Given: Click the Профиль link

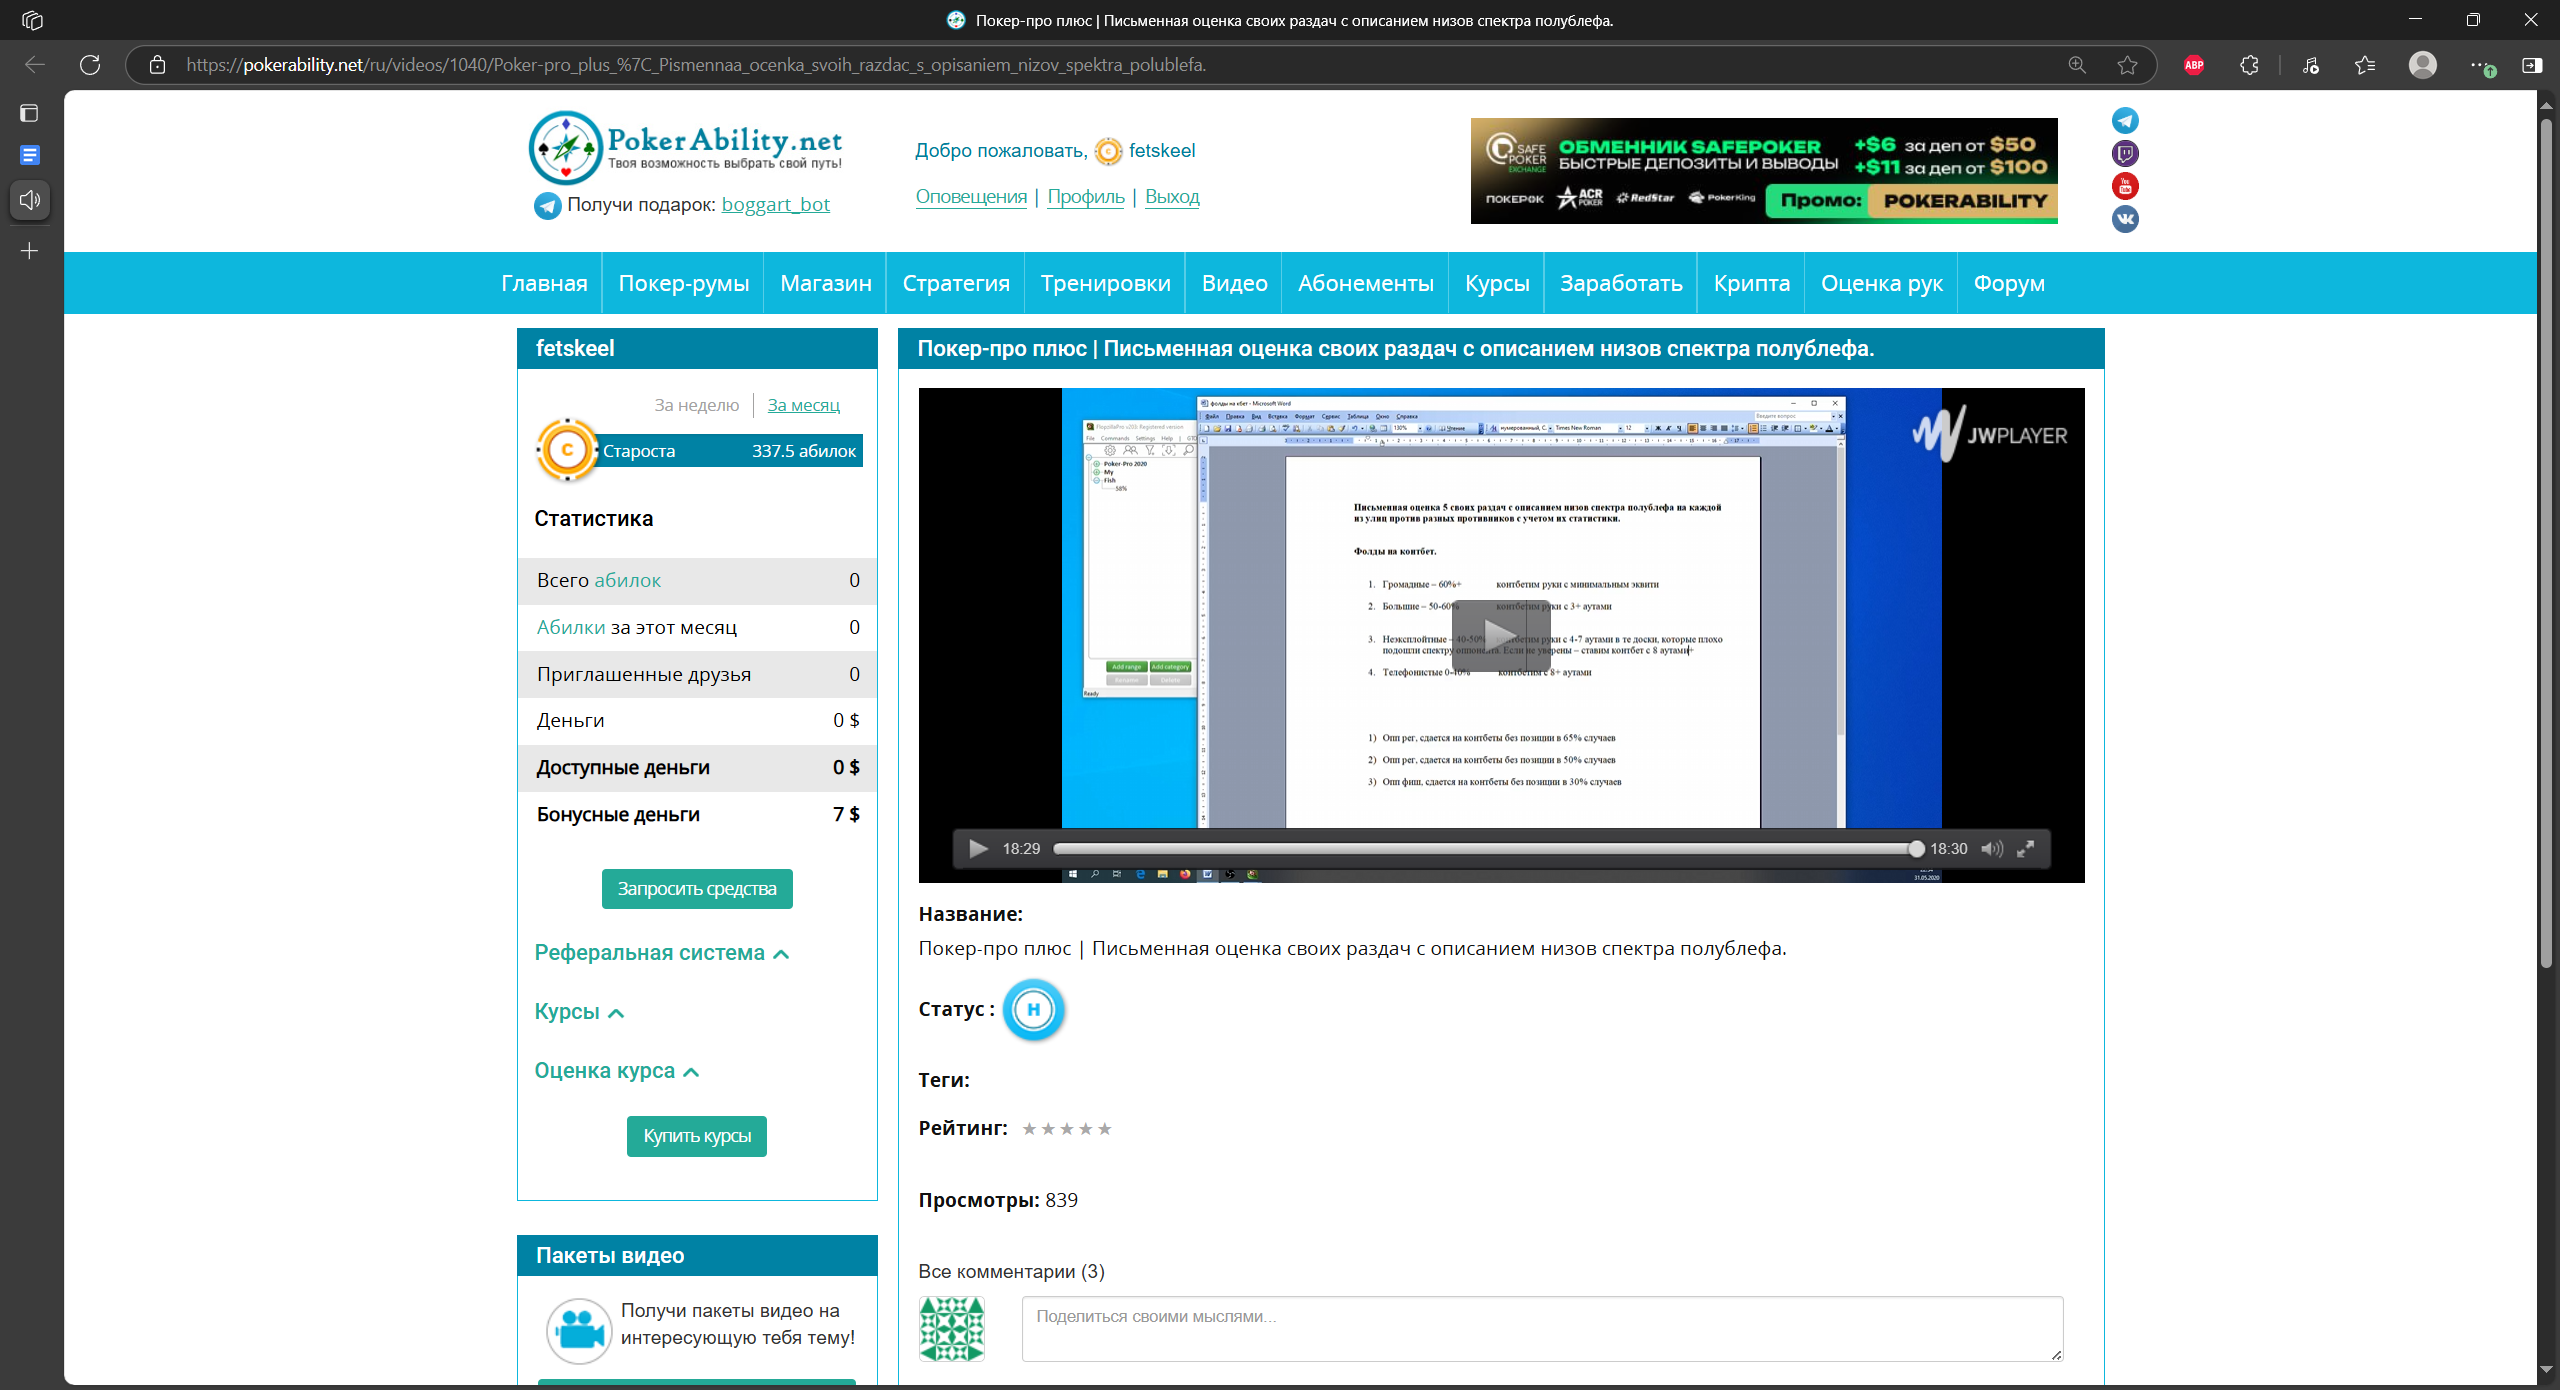Looking at the screenshot, I should tap(1086, 197).
